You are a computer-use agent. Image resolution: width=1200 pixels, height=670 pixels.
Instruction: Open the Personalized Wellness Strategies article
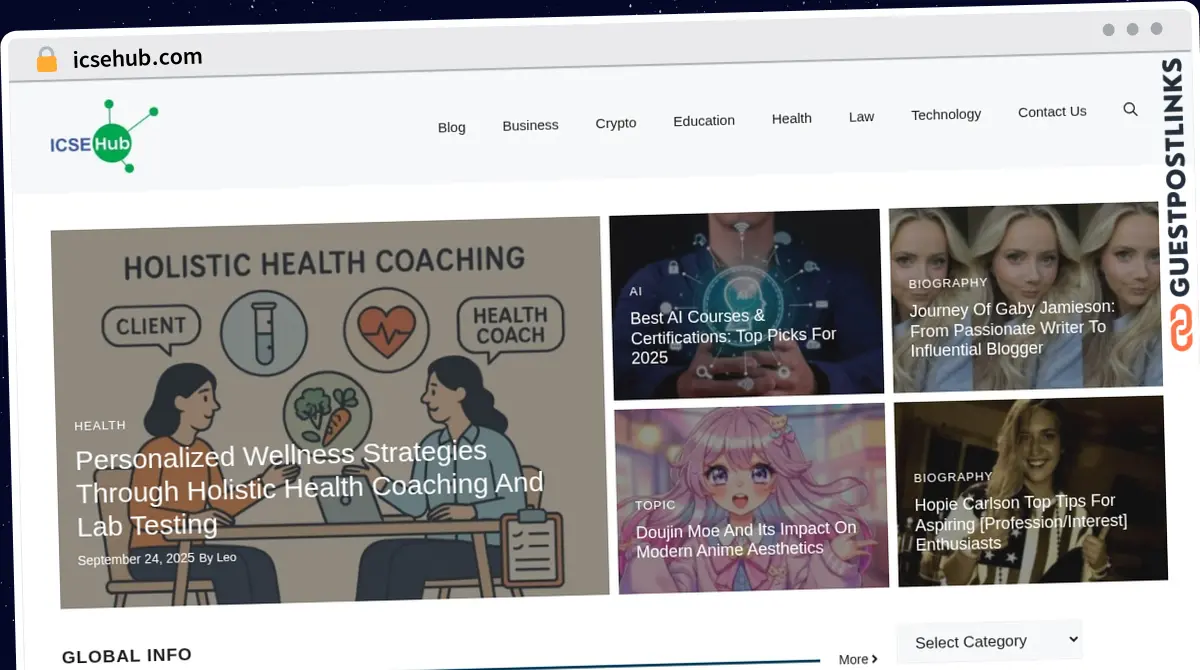[310, 491]
